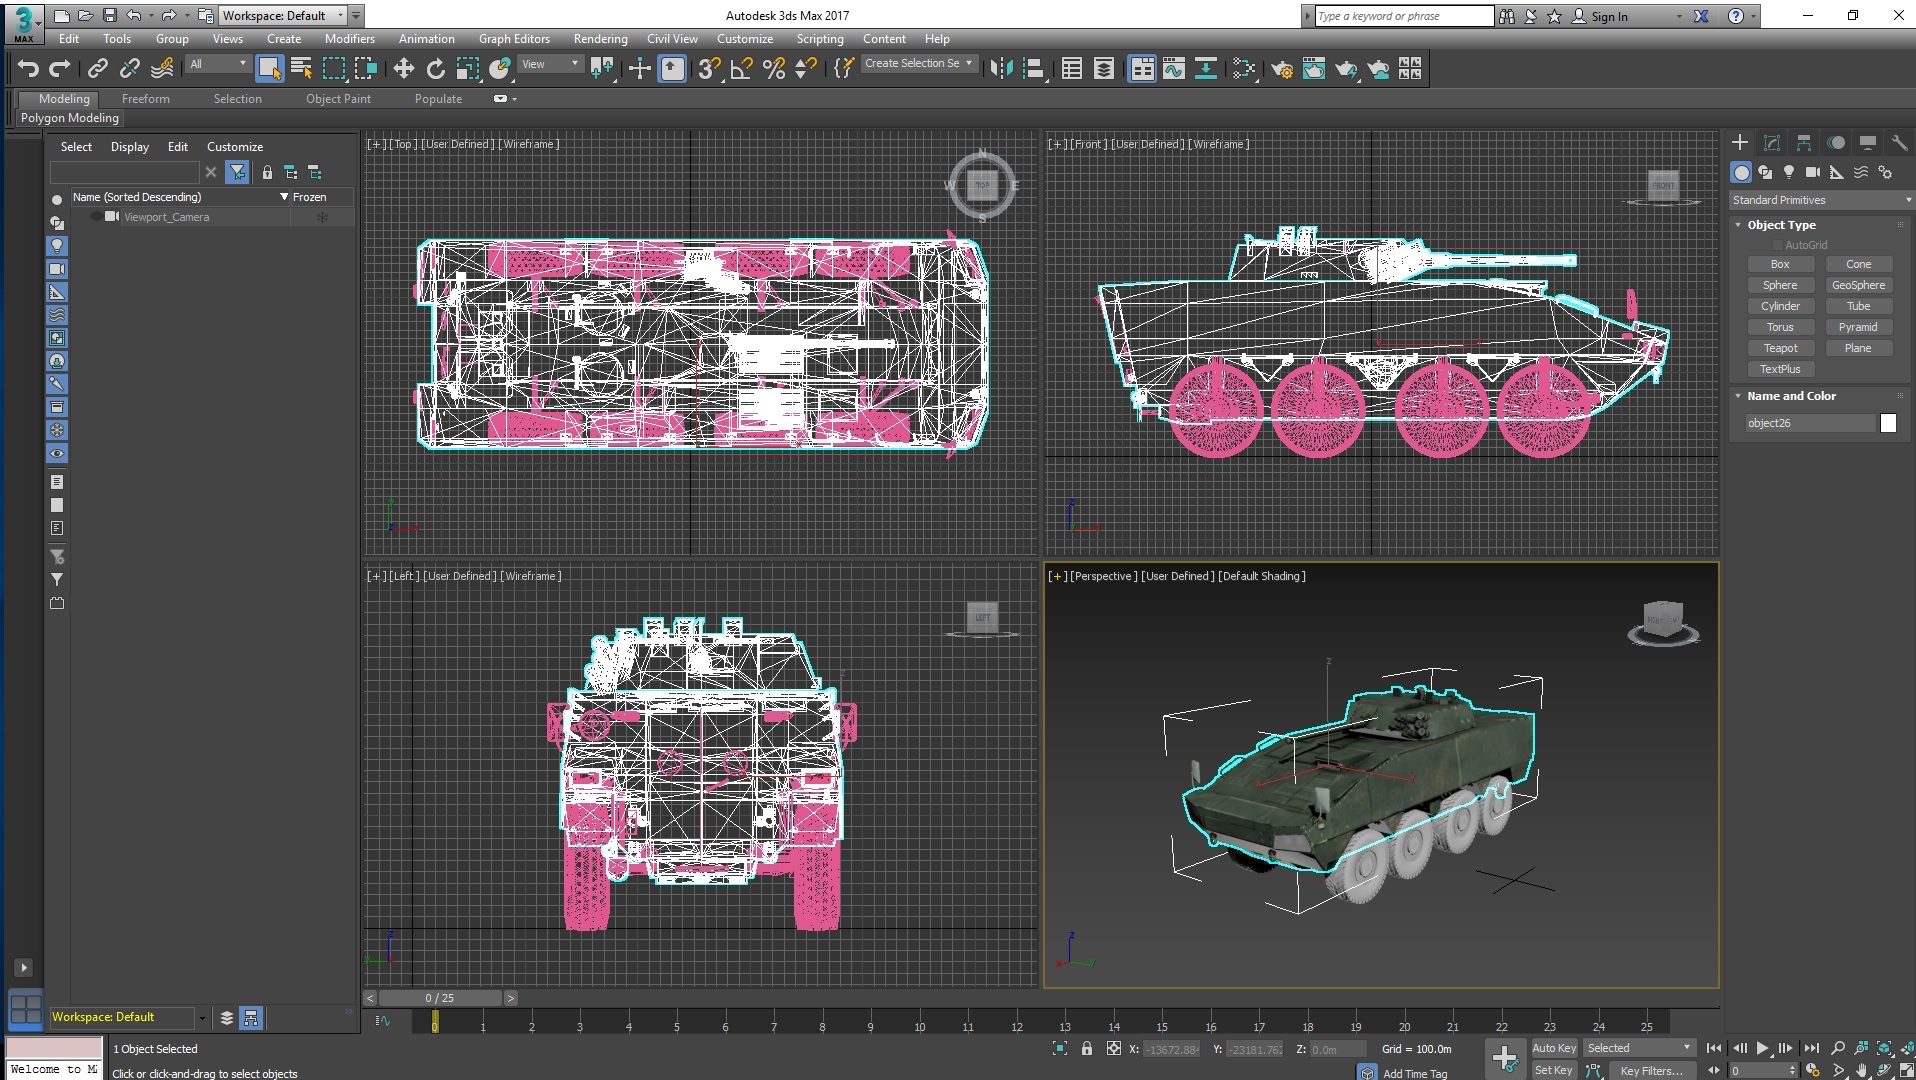Open the Curve Editor icon
Screen dimensions: 1916x1080
tap(1174, 68)
